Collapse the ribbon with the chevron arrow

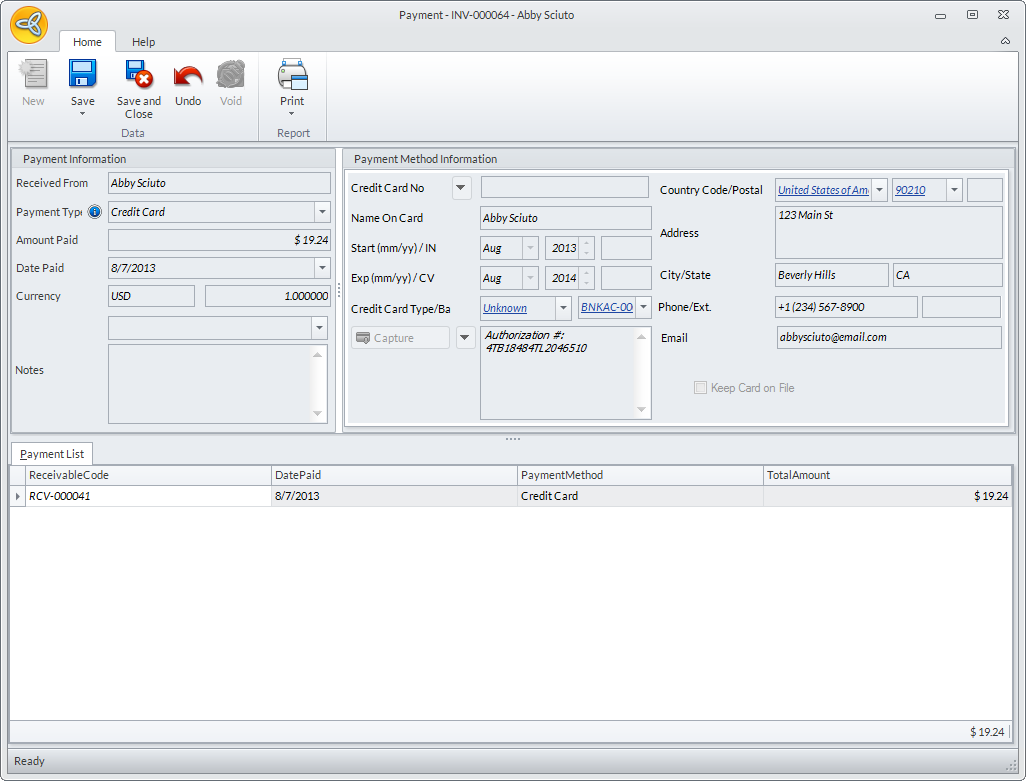1005,42
